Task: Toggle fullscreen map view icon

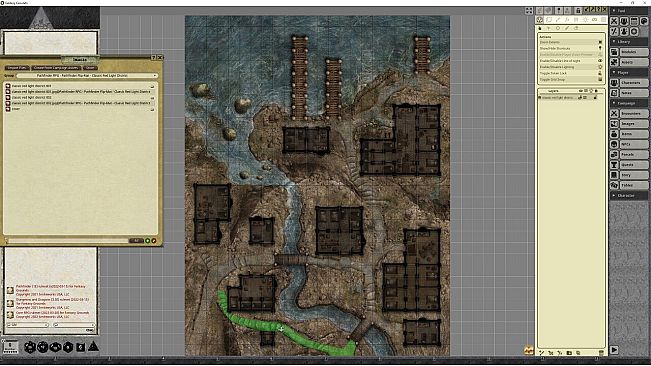Action: [529, 11]
